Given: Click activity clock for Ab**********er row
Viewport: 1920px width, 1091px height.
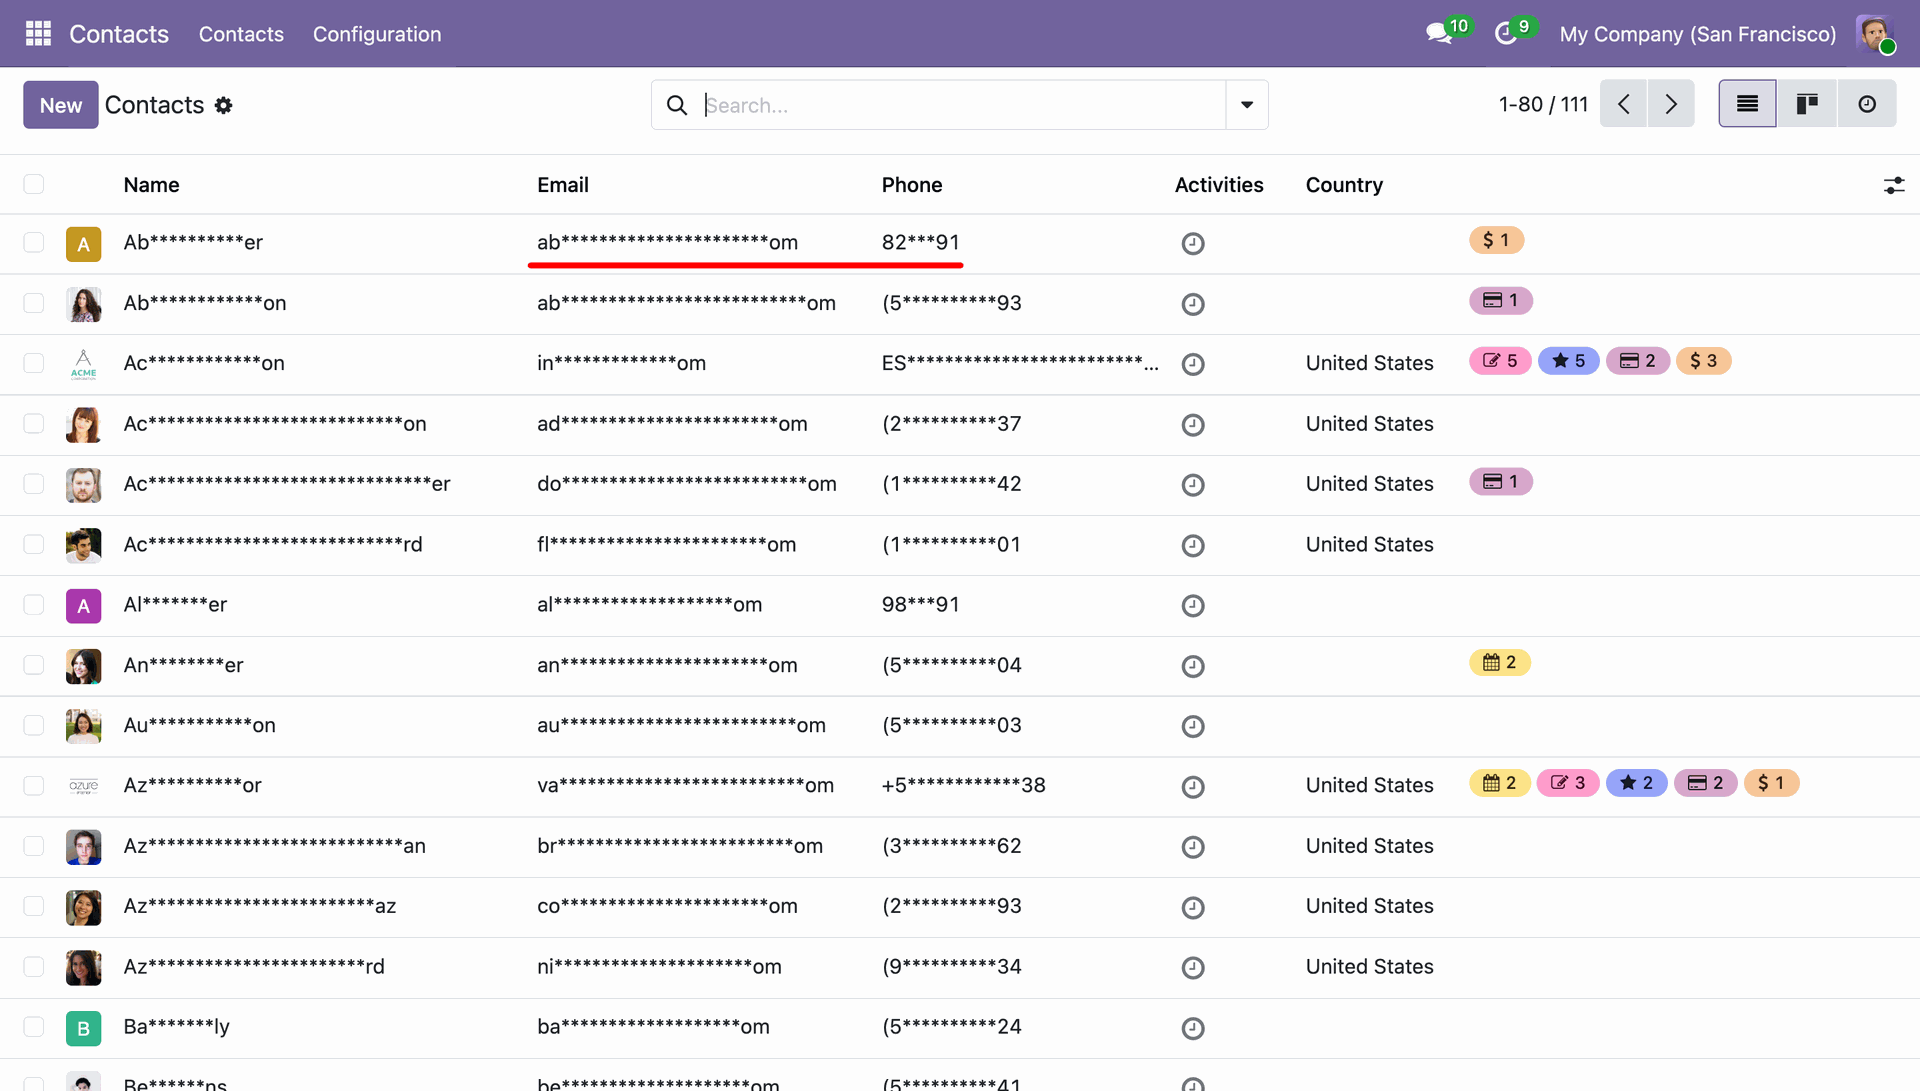Looking at the screenshot, I should tap(1193, 243).
